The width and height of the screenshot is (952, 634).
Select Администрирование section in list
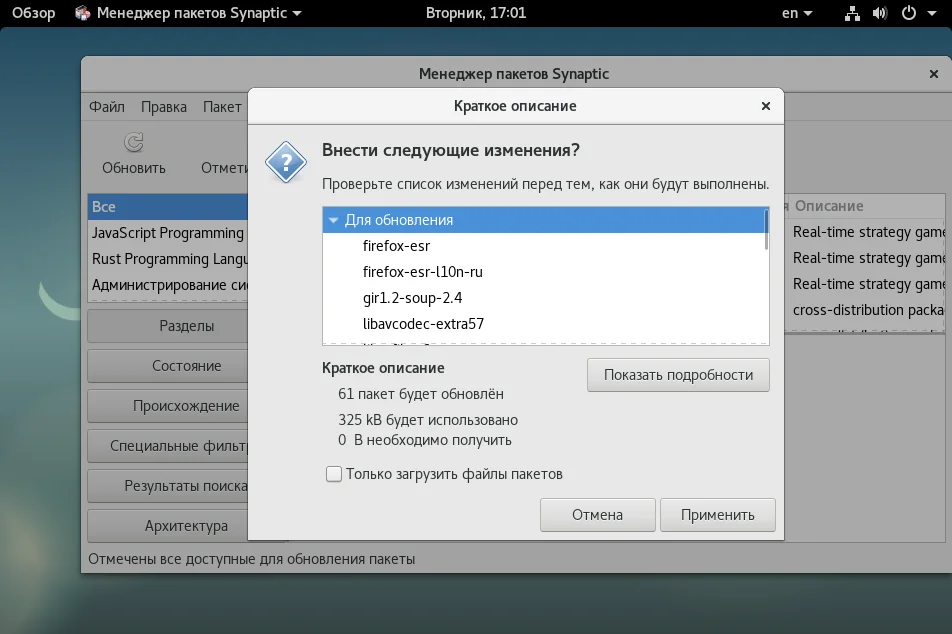(x=168, y=285)
